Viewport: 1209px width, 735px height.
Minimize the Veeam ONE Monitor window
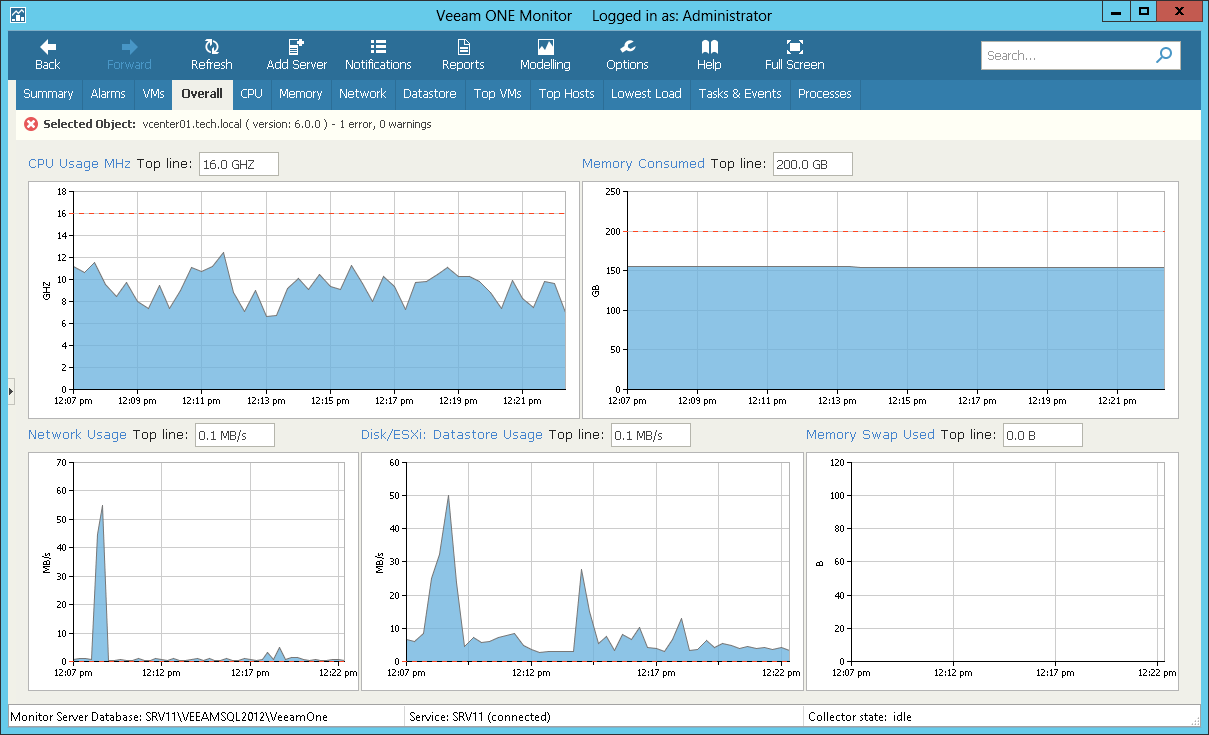[x=1116, y=11]
